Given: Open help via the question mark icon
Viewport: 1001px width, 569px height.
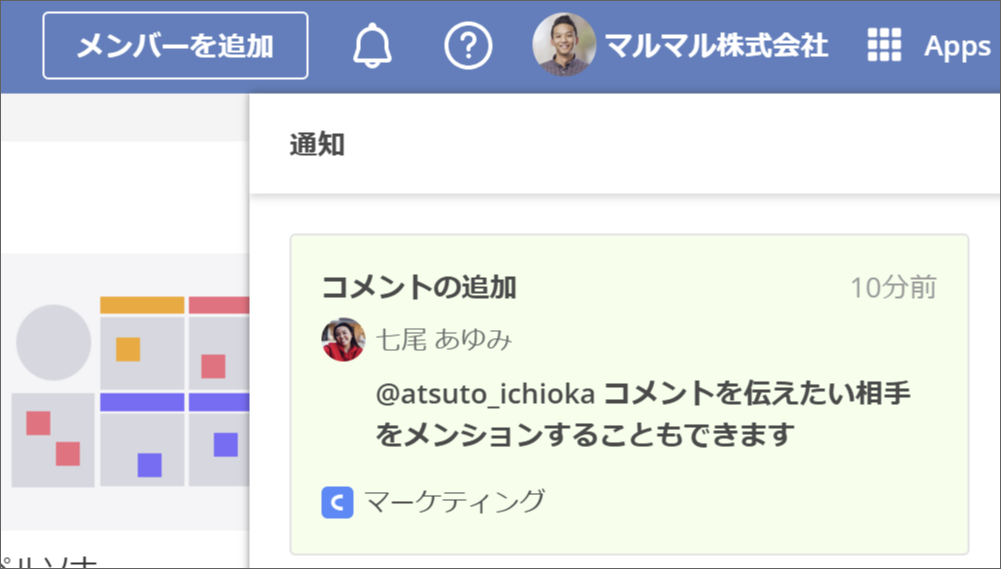Looking at the screenshot, I should point(468,46).
